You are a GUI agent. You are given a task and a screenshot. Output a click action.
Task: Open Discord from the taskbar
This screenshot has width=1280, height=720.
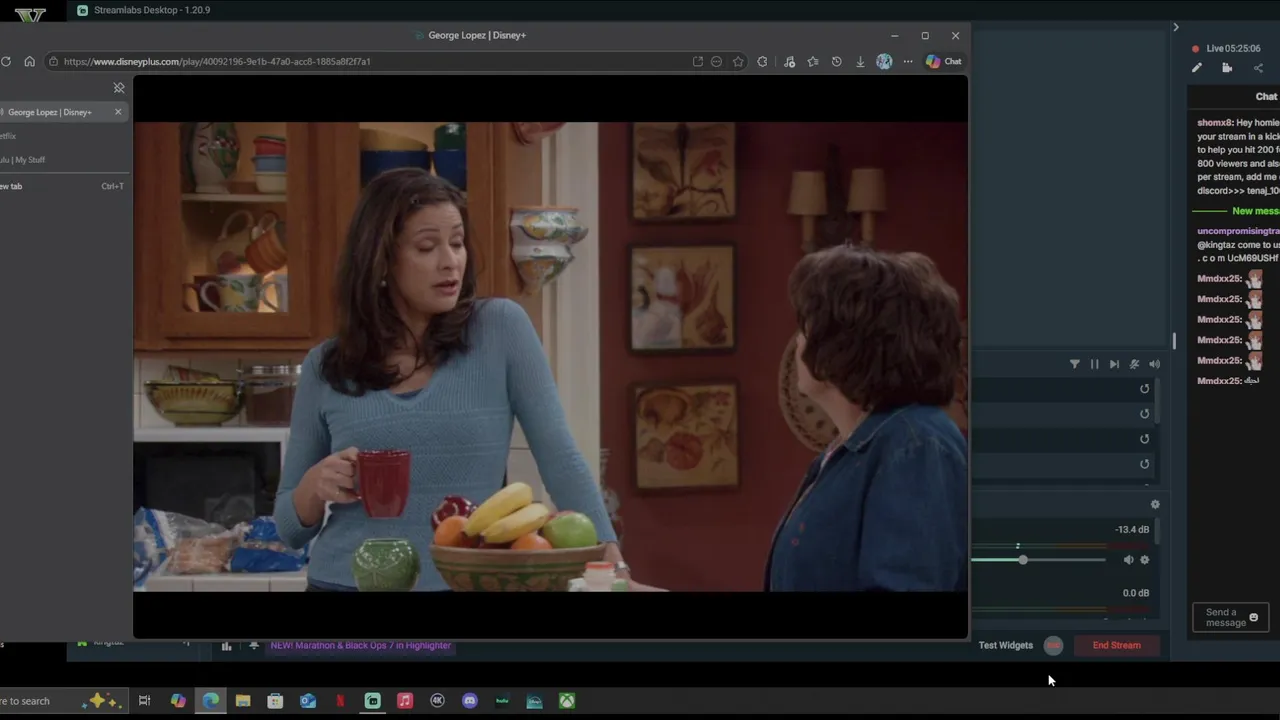(x=470, y=701)
